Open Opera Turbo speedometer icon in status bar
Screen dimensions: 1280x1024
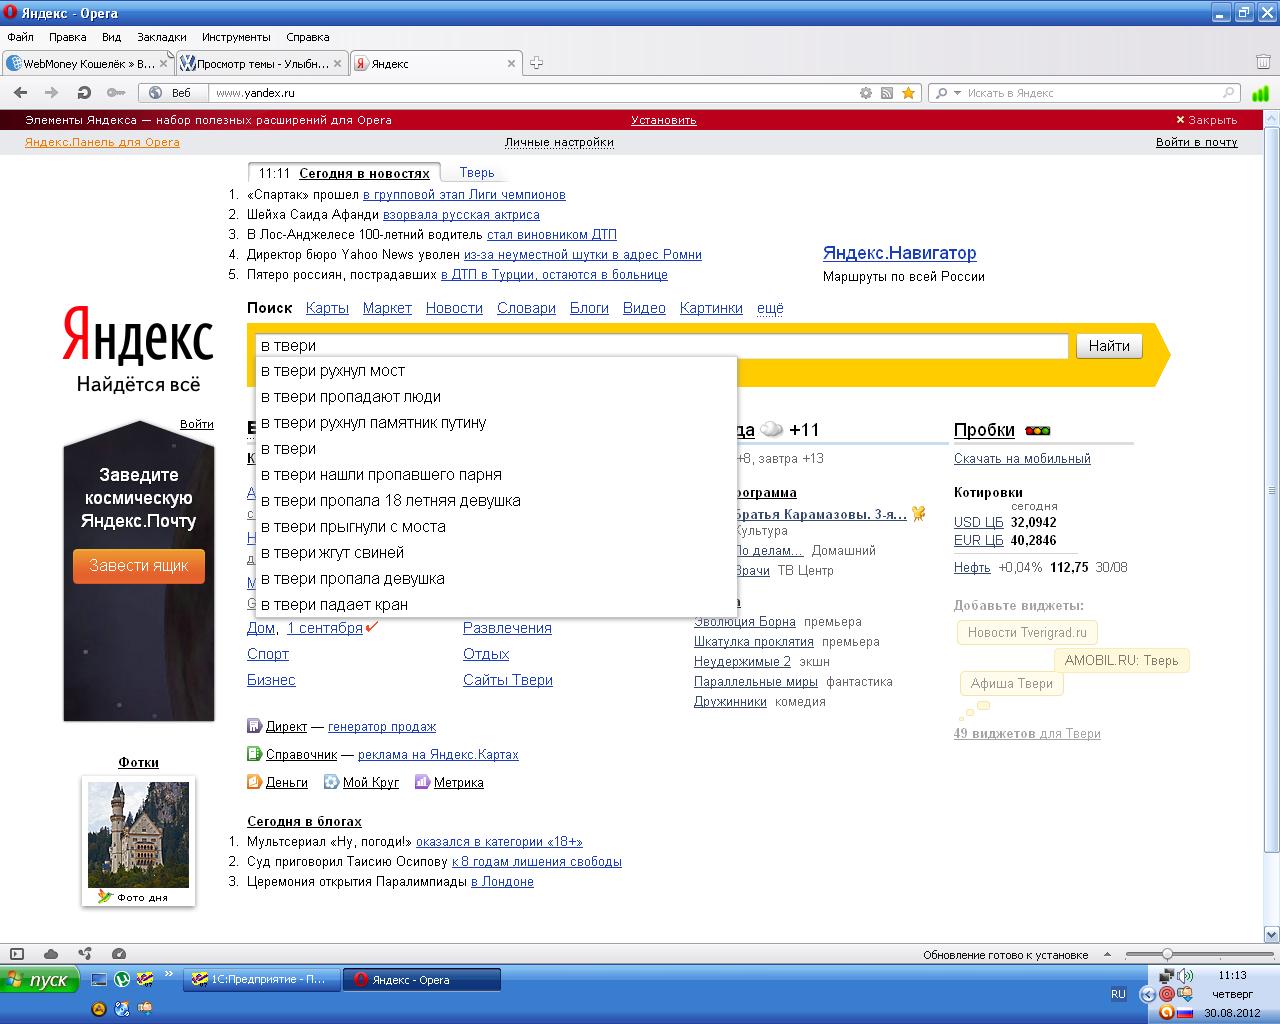tap(119, 954)
